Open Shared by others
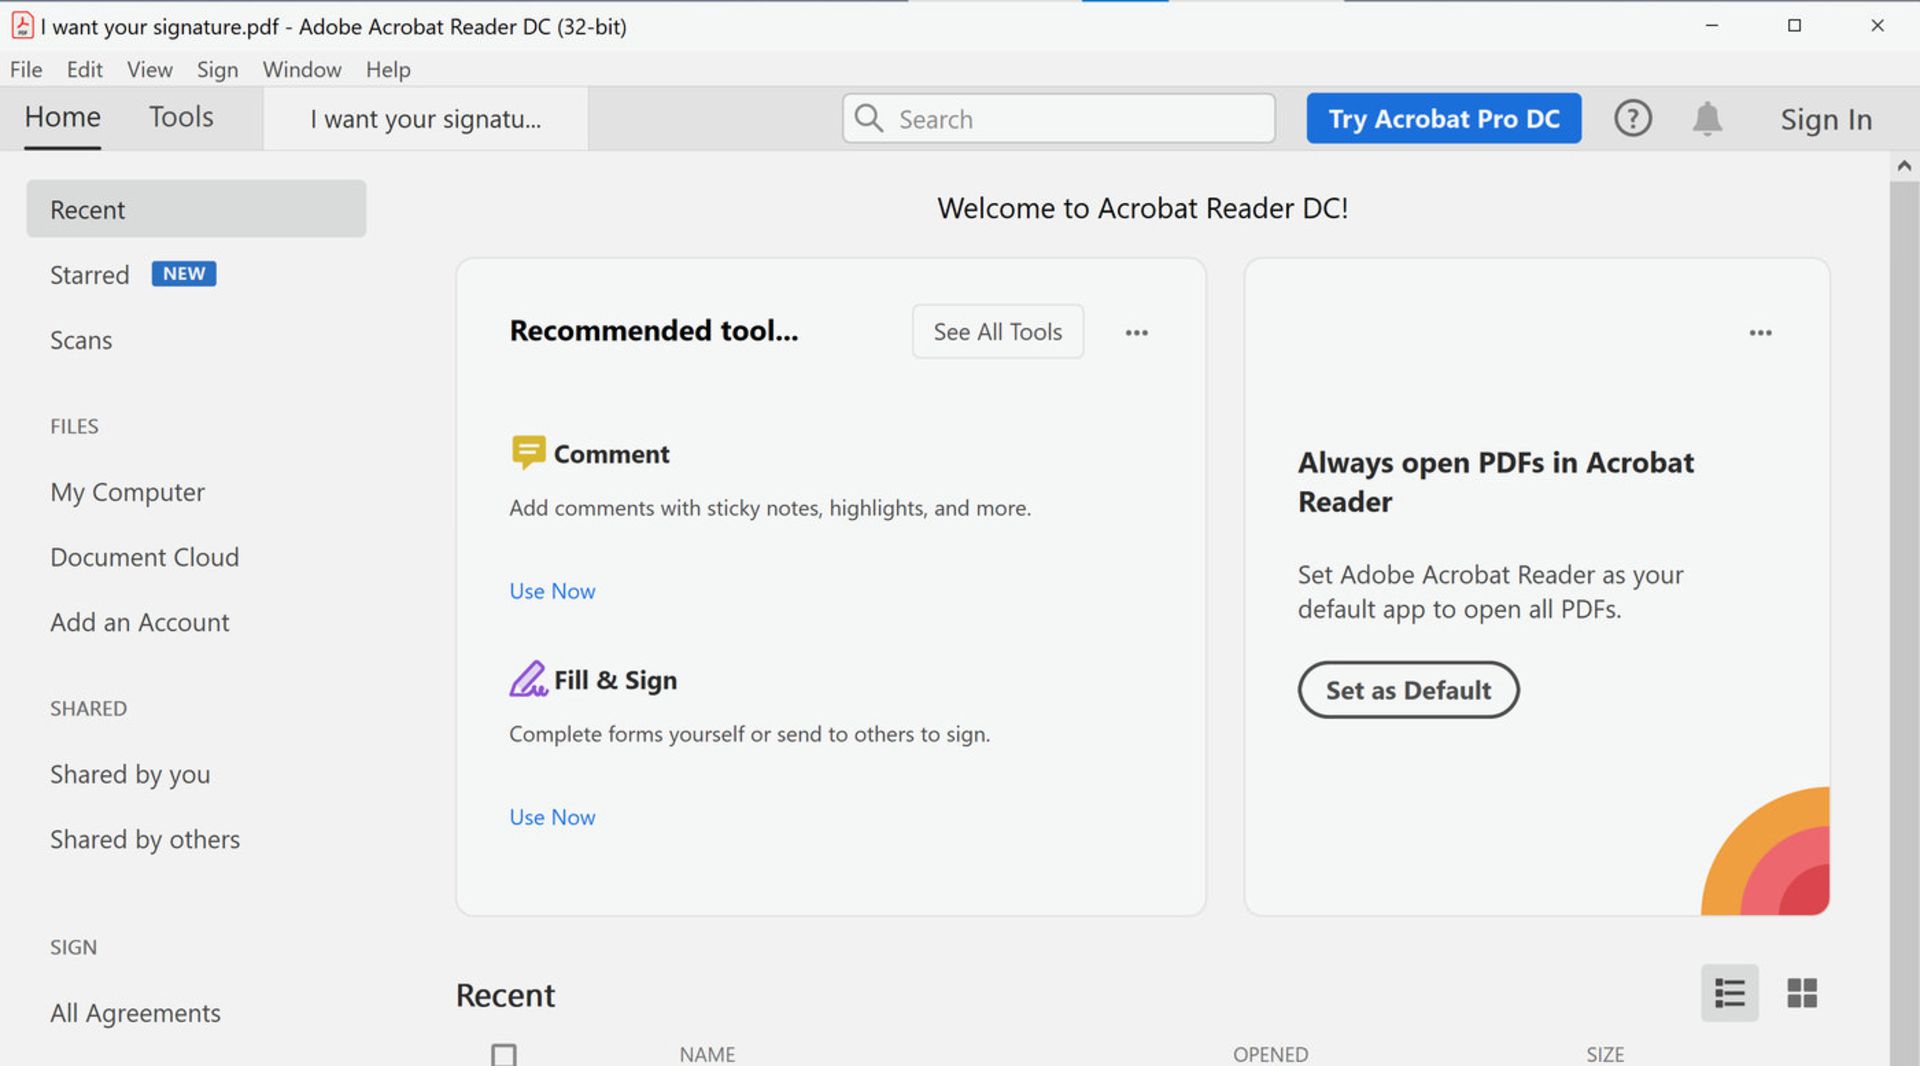This screenshot has width=1920, height=1066. pos(145,839)
